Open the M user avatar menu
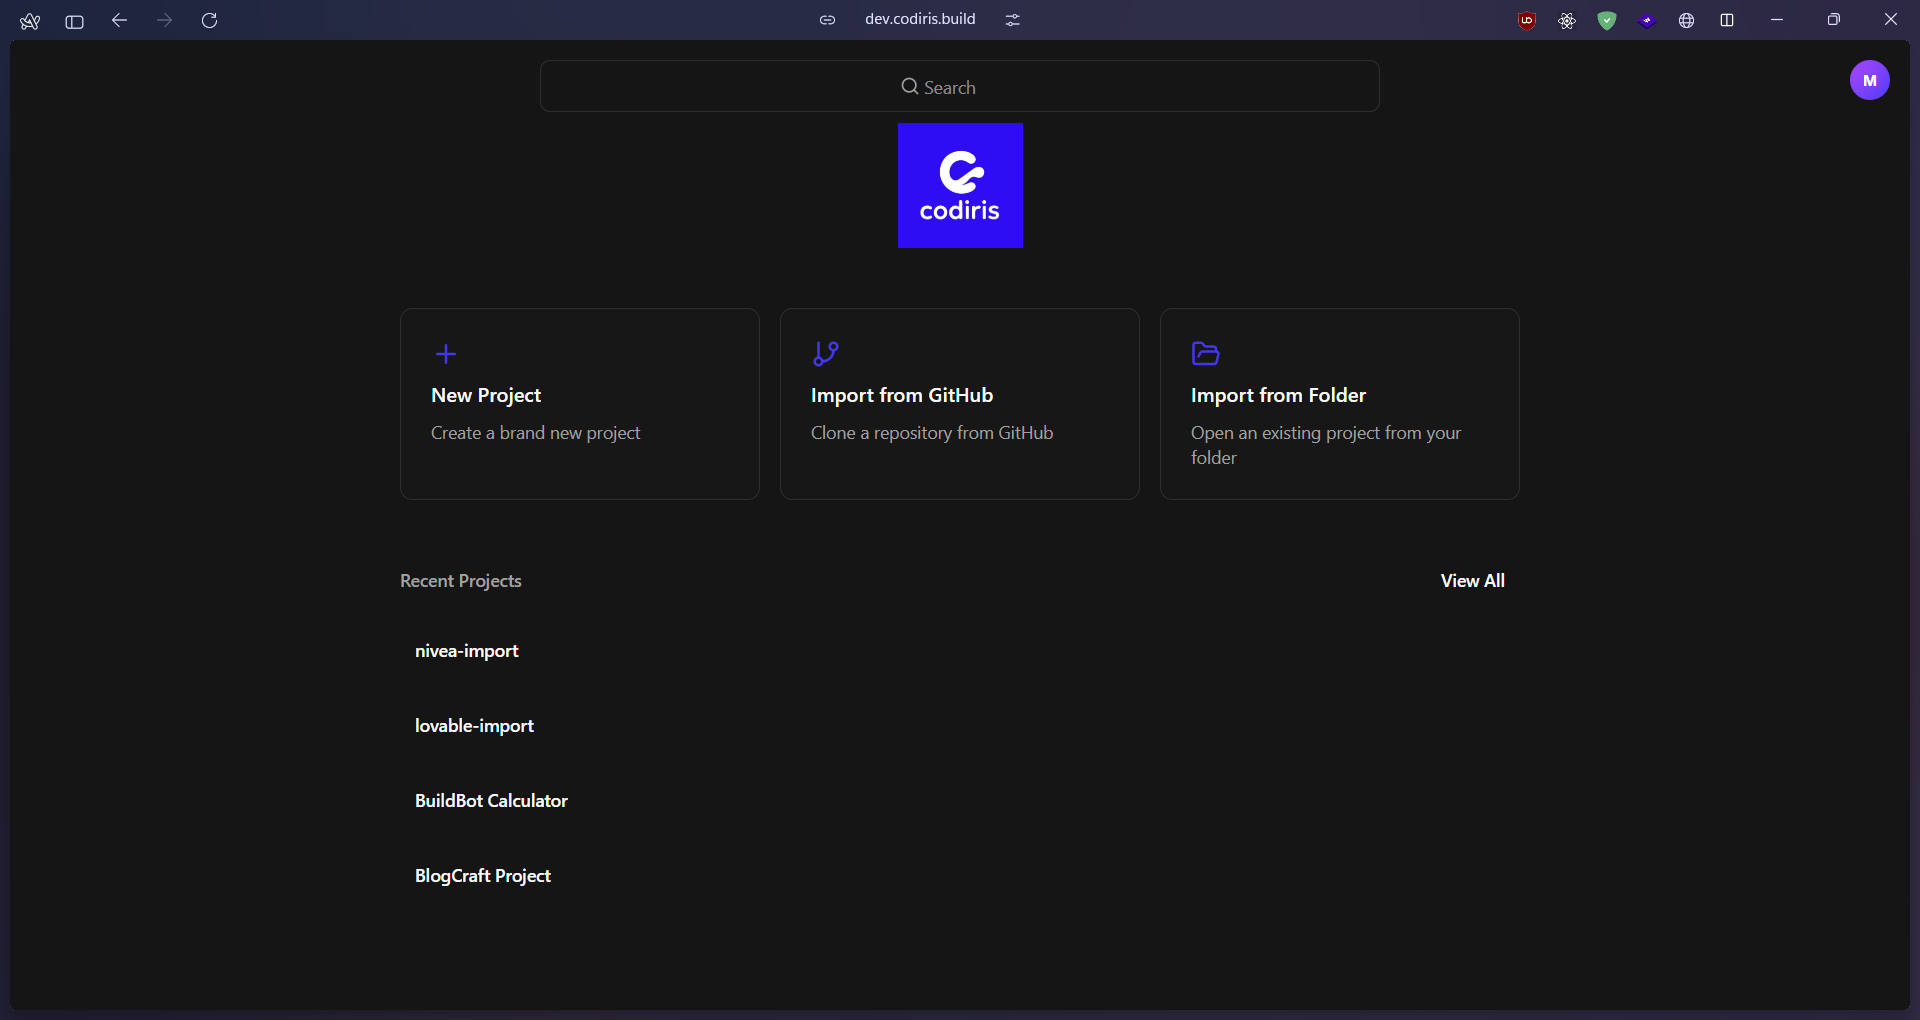The height and width of the screenshot is (1020, 1920). click(x=1869, y=80)
